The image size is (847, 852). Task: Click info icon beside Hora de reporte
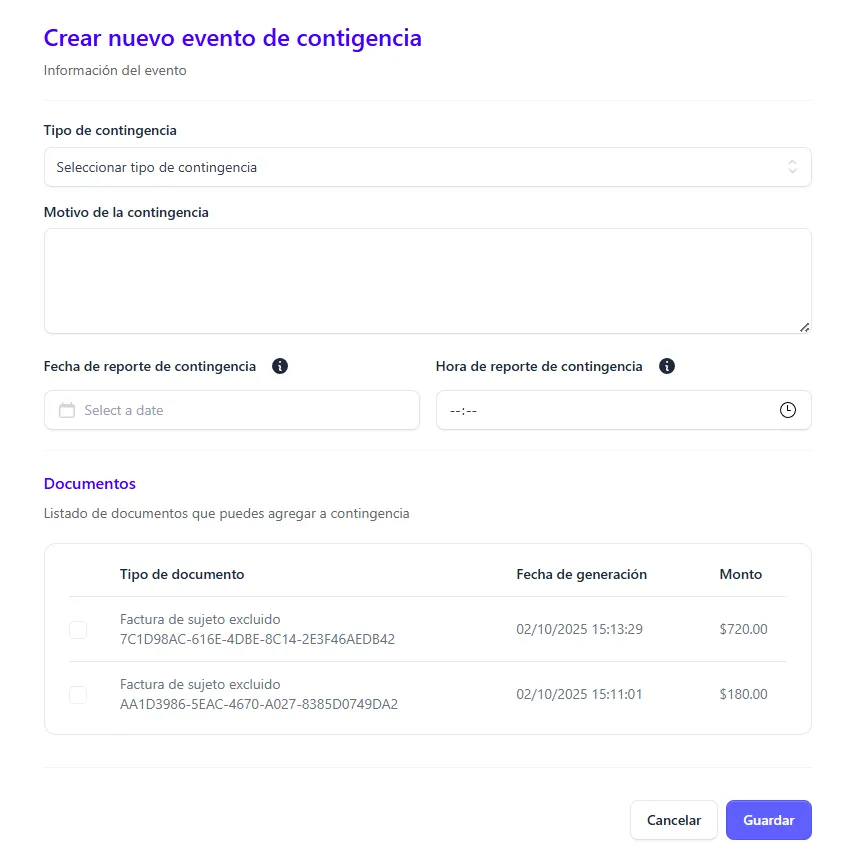pos(667,366)
